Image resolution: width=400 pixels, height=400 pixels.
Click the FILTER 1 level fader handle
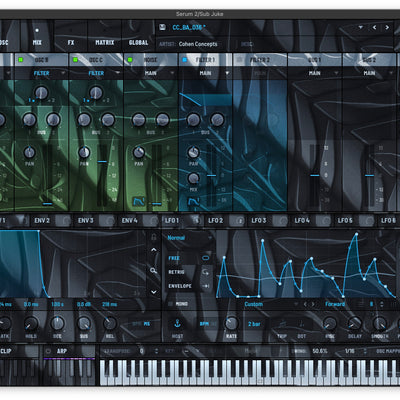click(211, 175)
